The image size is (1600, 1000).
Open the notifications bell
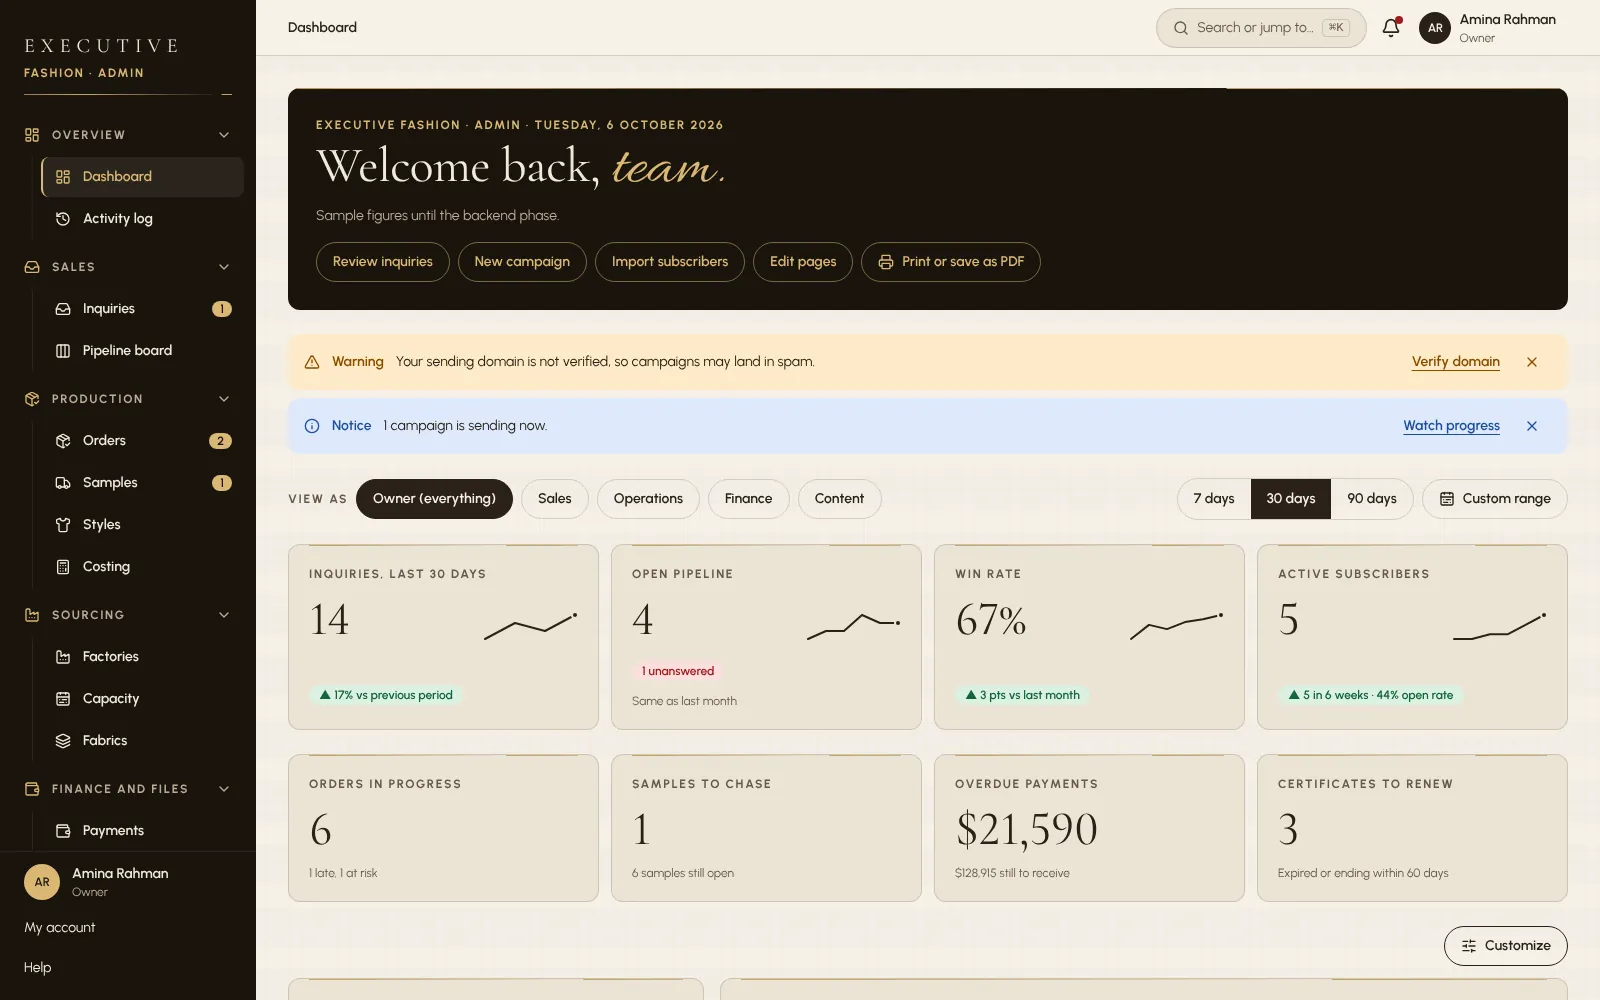1391,28
